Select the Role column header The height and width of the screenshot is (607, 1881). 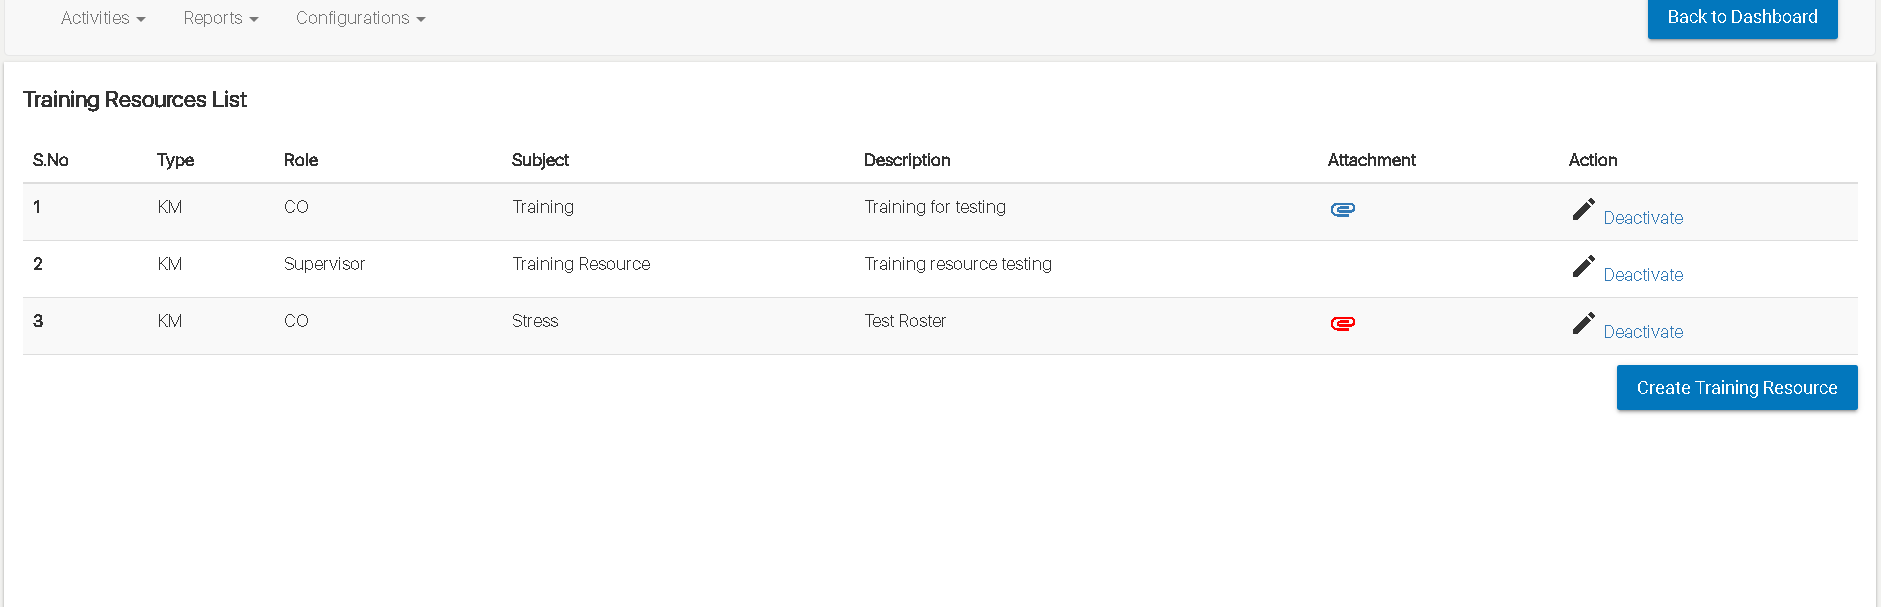click(x=301, y=160)
